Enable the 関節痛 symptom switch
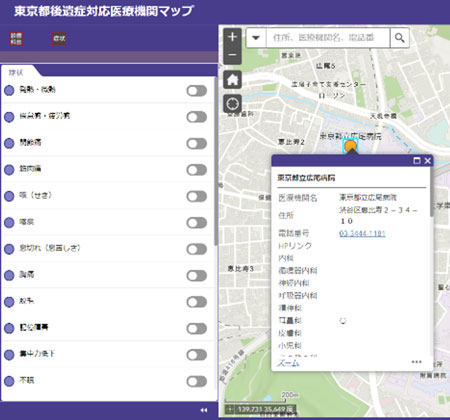The height and width of the screenshot is (420, 450). (x=197, y=143)
